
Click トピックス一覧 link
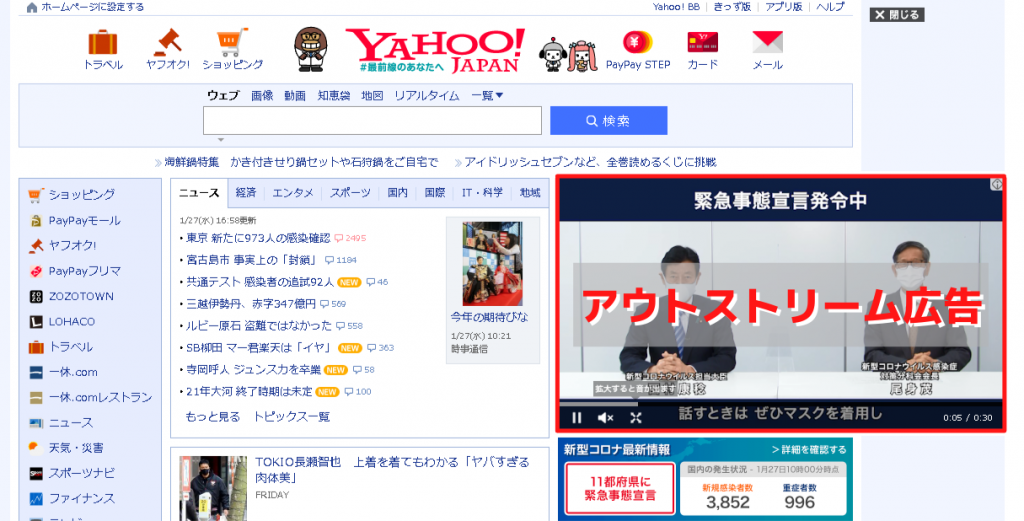(291, 417)
